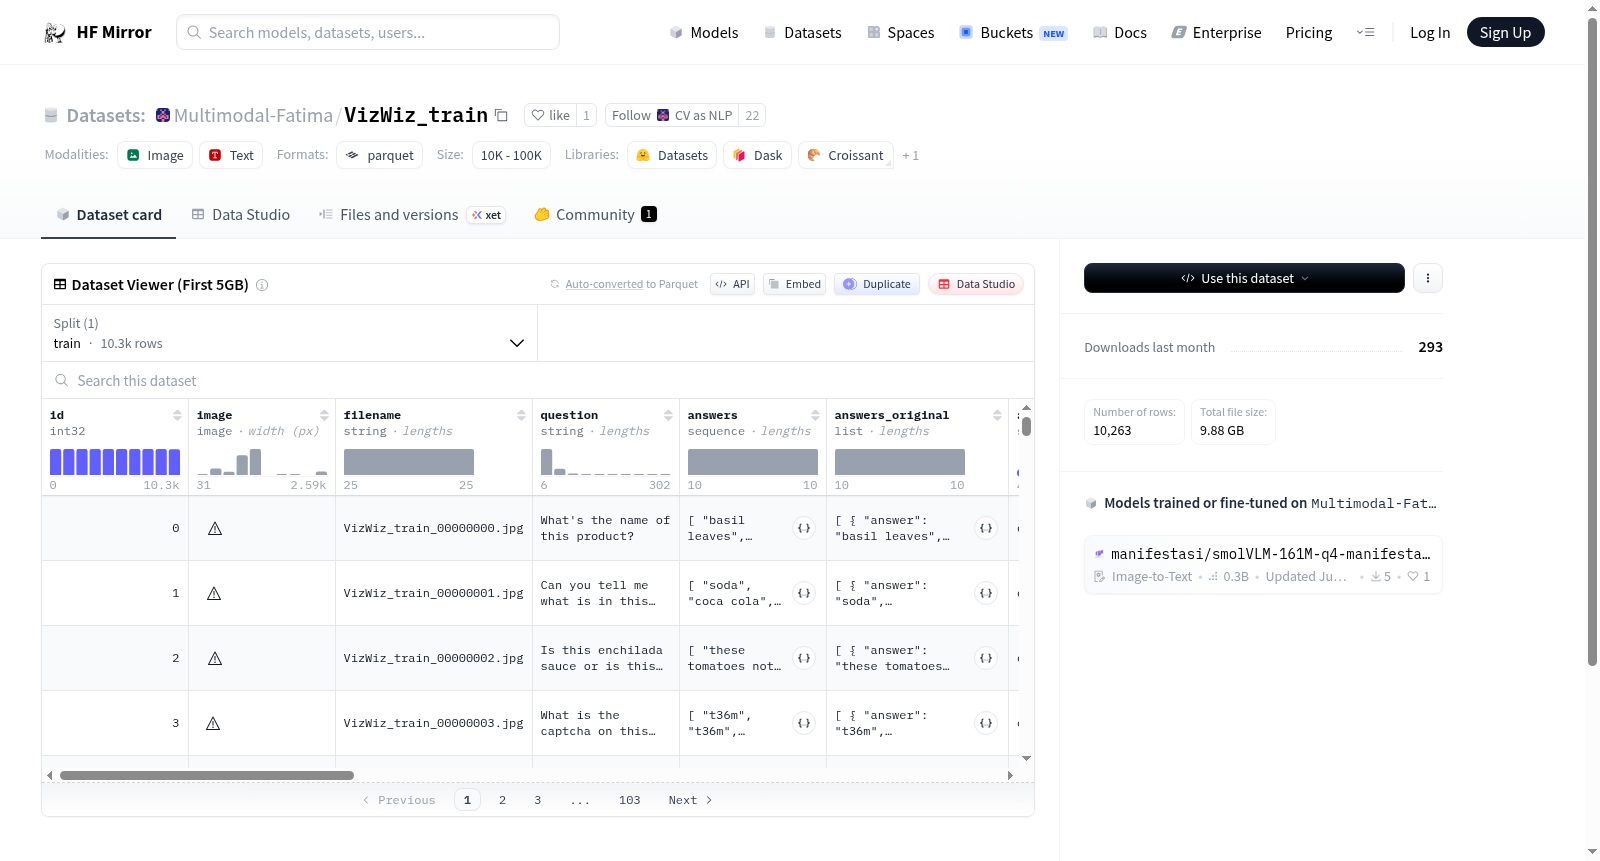Open the more-options kebab menu icon
Image resolution: width=1600 pixels, height=861 pixels.
pos(1428,278)
